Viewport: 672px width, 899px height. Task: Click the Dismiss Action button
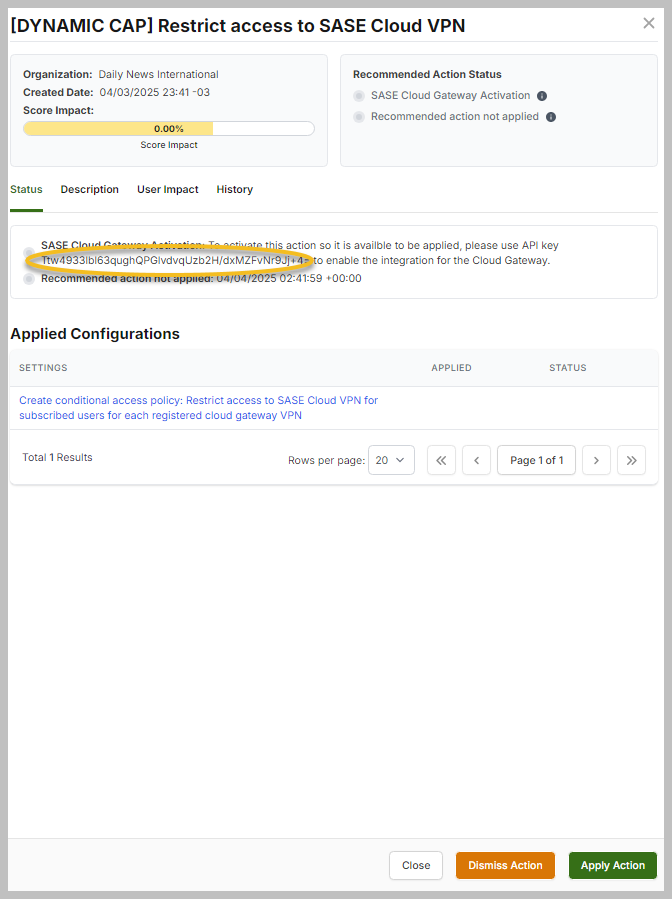tap(505, 865)
